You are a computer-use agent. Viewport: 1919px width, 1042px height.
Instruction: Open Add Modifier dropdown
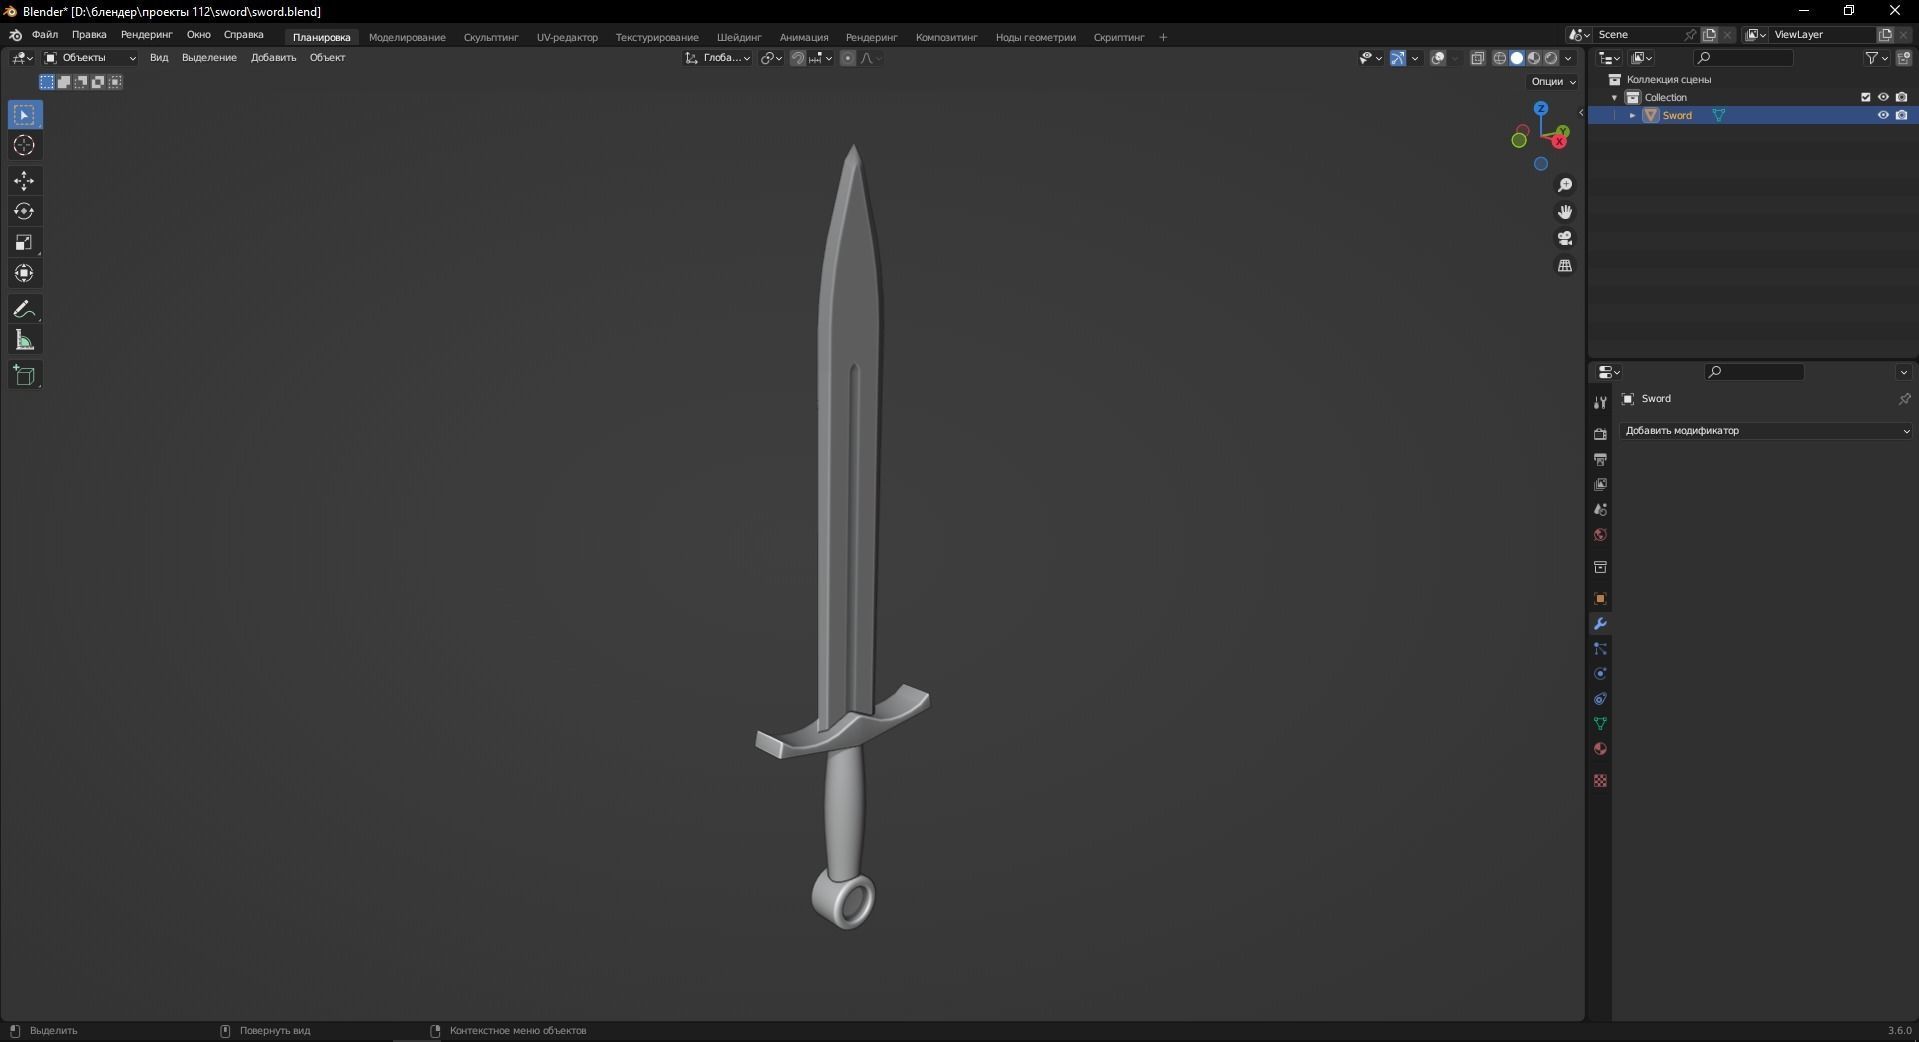(x=1766, y=431)
